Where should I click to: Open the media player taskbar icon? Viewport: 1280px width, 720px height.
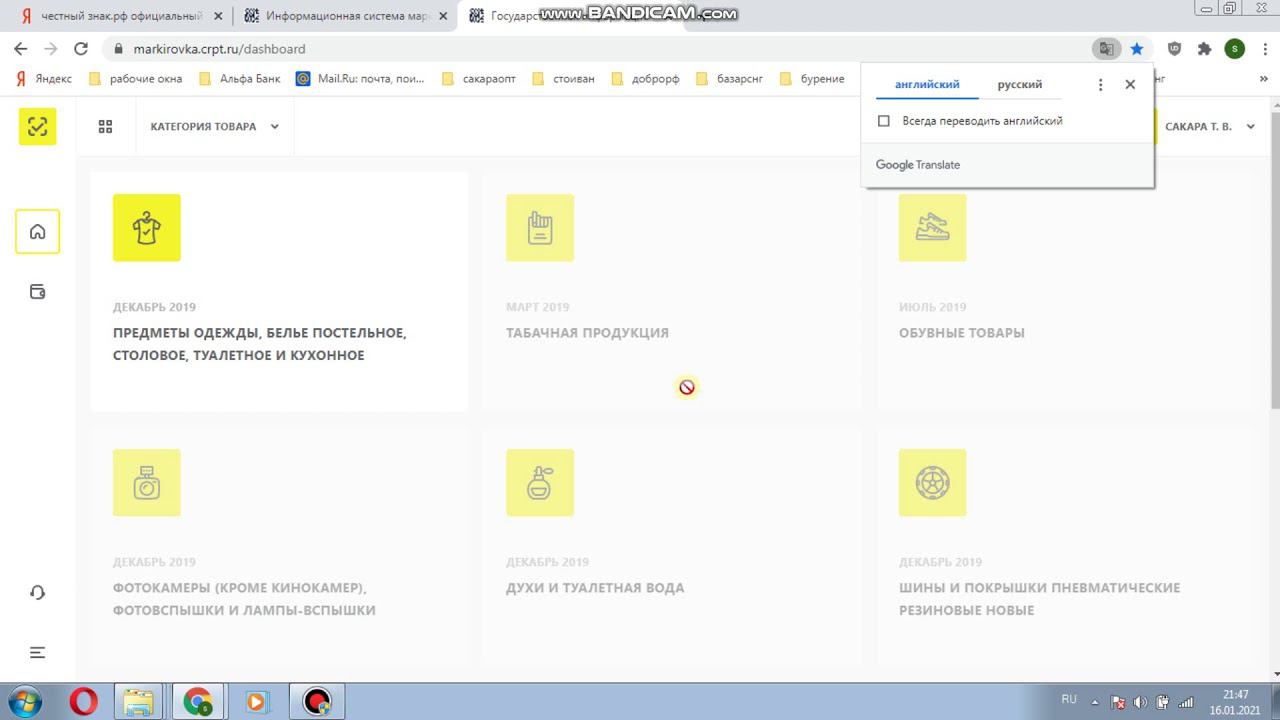coord(256,701)
